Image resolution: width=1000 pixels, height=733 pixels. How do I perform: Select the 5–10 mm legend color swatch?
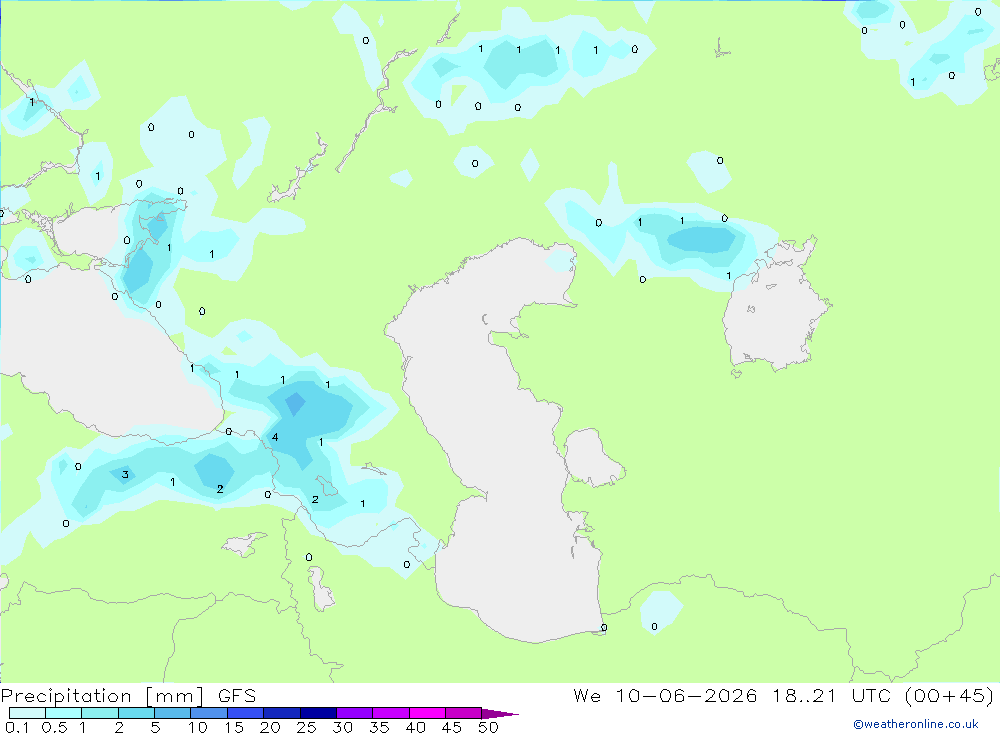173,713
